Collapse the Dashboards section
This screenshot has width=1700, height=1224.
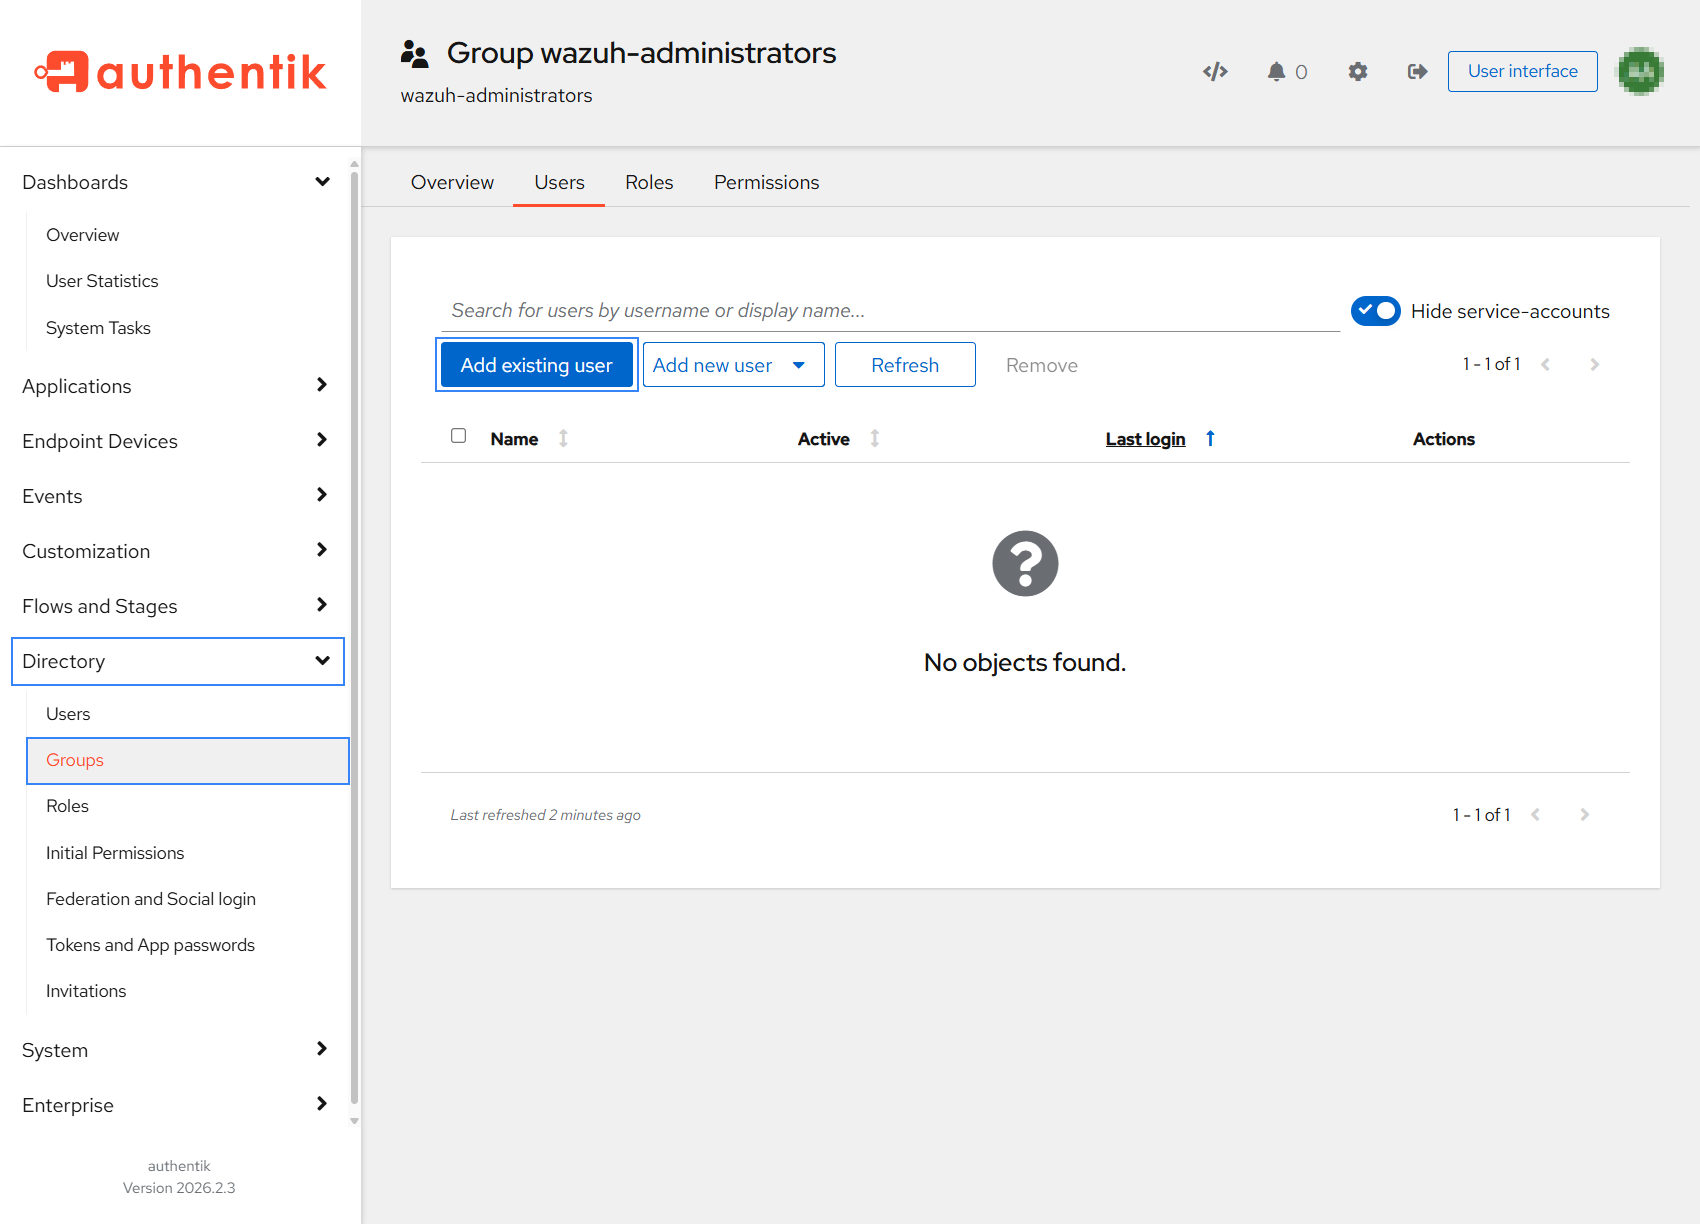click(x=176, y=182)
